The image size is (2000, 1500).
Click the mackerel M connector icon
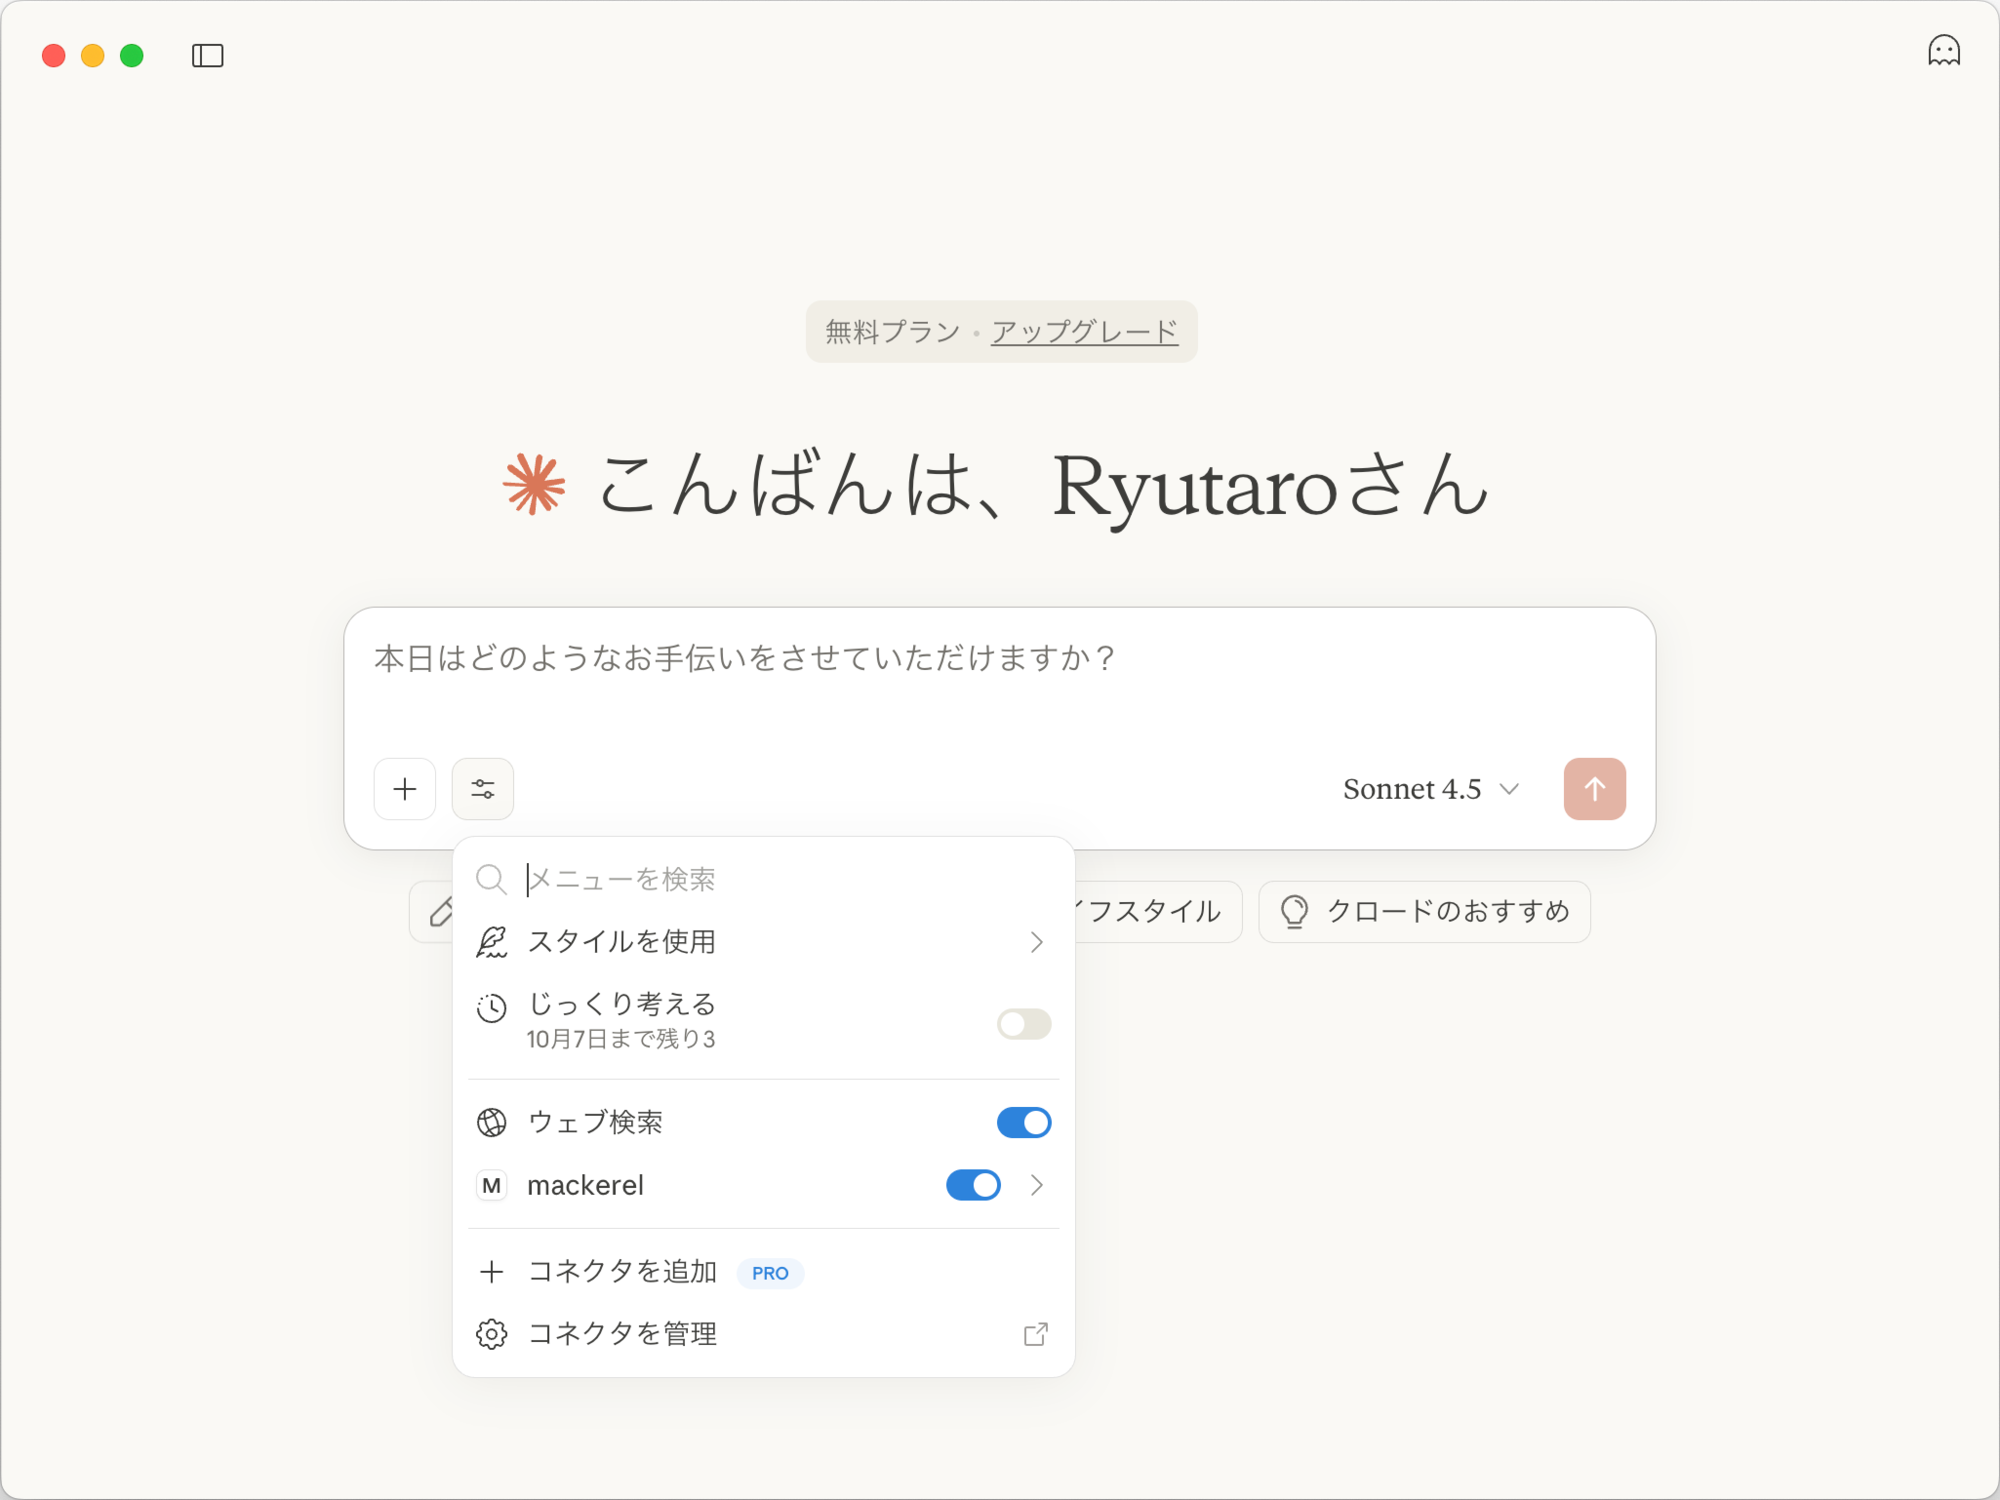[x=491, y=1185]
